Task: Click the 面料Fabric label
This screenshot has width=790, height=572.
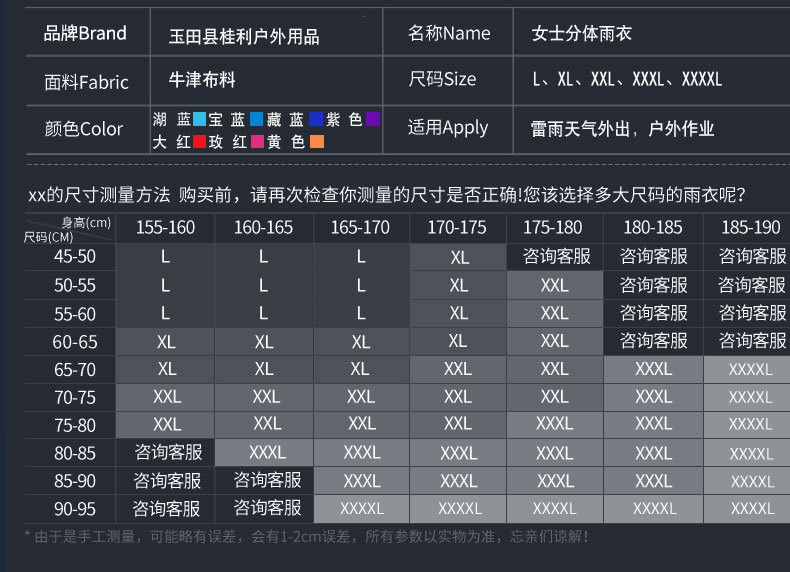Action: [x=87, y=82]
